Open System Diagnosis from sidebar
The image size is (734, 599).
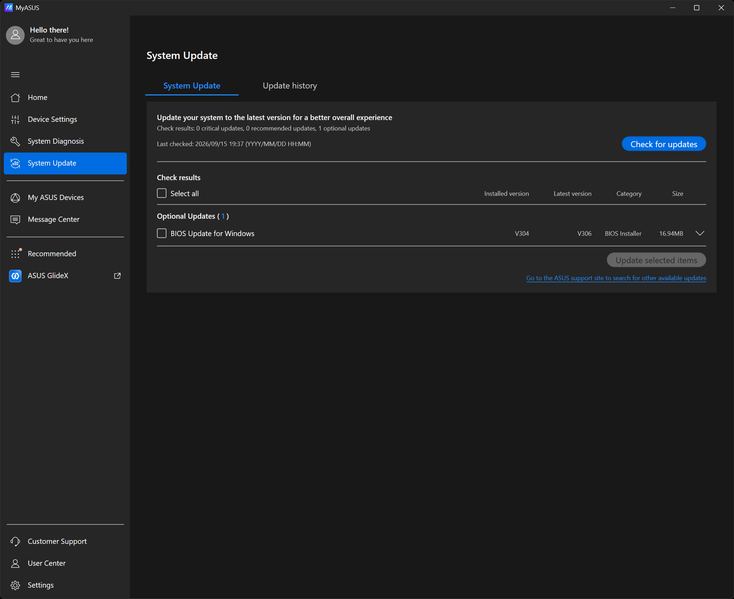(x=65, y=141)
